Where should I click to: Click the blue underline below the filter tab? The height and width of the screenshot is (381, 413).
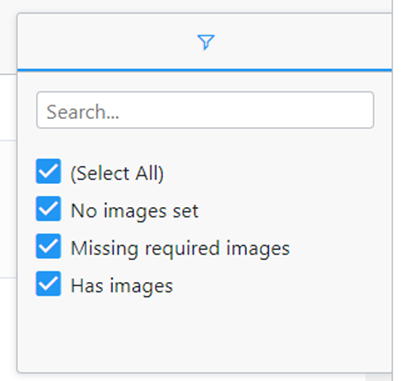tap(205, 70)
